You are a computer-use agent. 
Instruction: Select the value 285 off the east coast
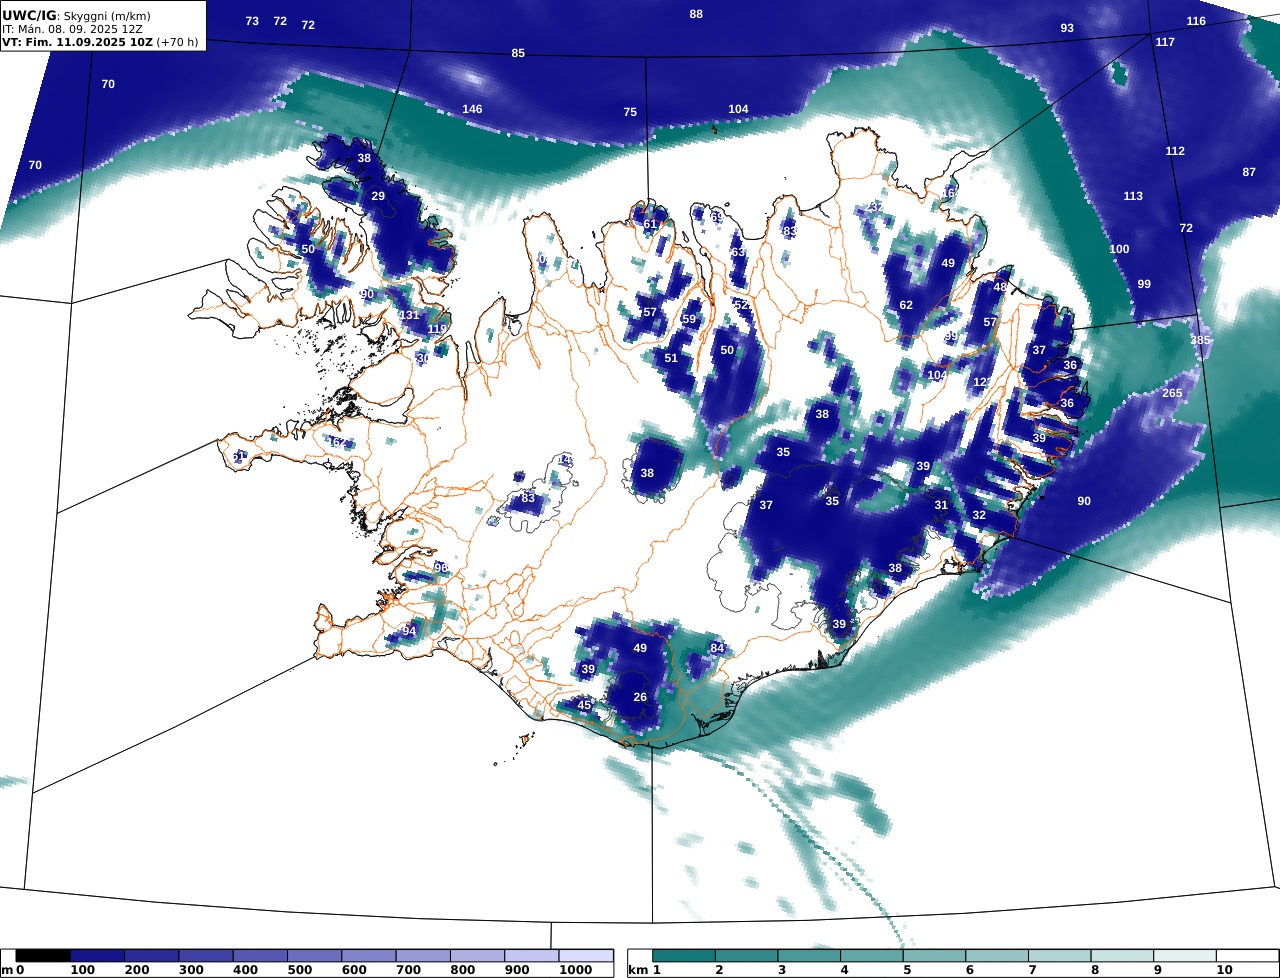tap(1200, 340)
